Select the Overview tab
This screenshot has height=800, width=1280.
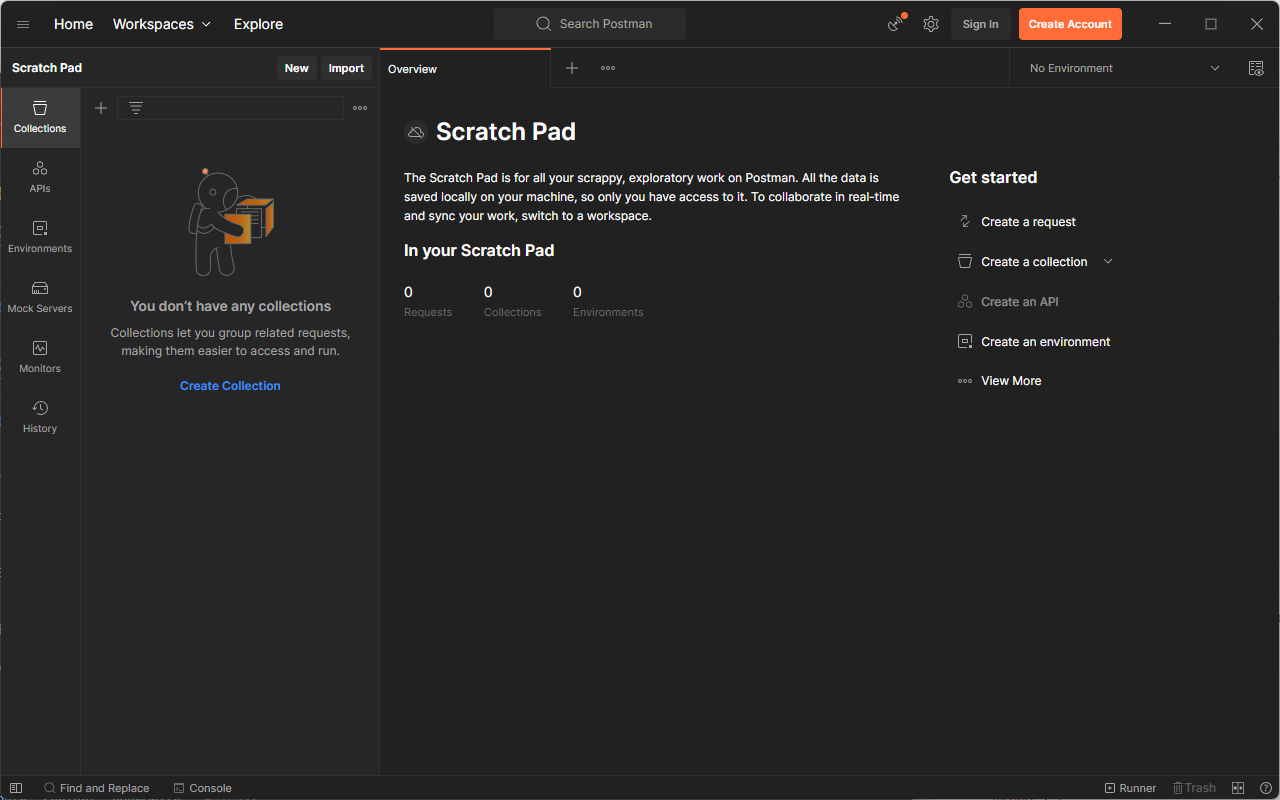(465, 68)
